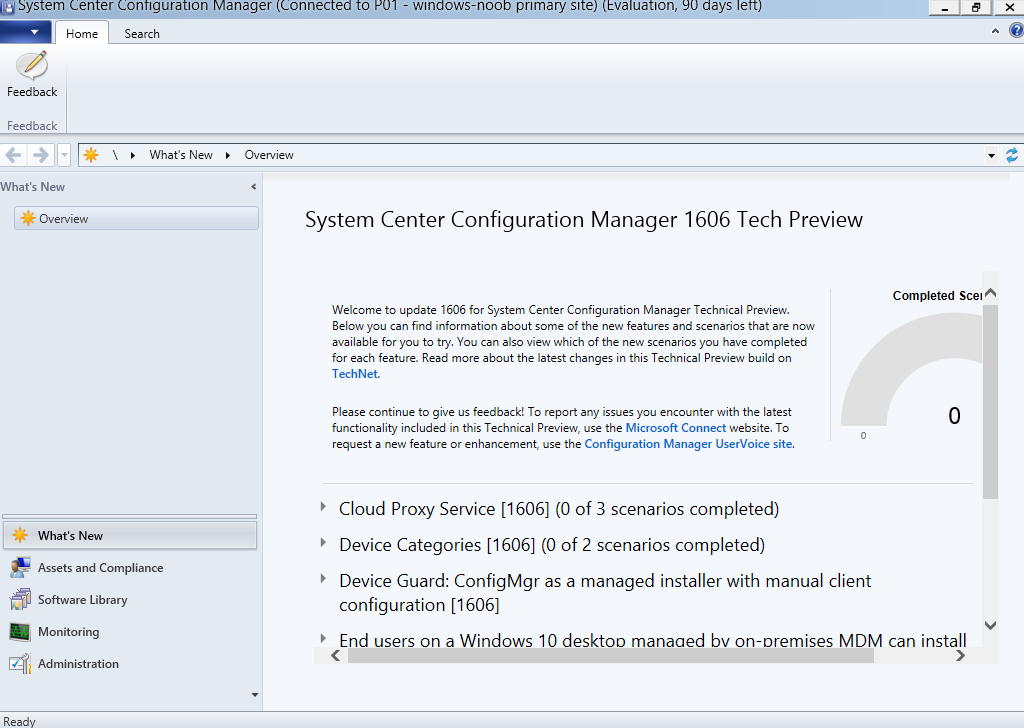Click the Monitoring icon

20,631
